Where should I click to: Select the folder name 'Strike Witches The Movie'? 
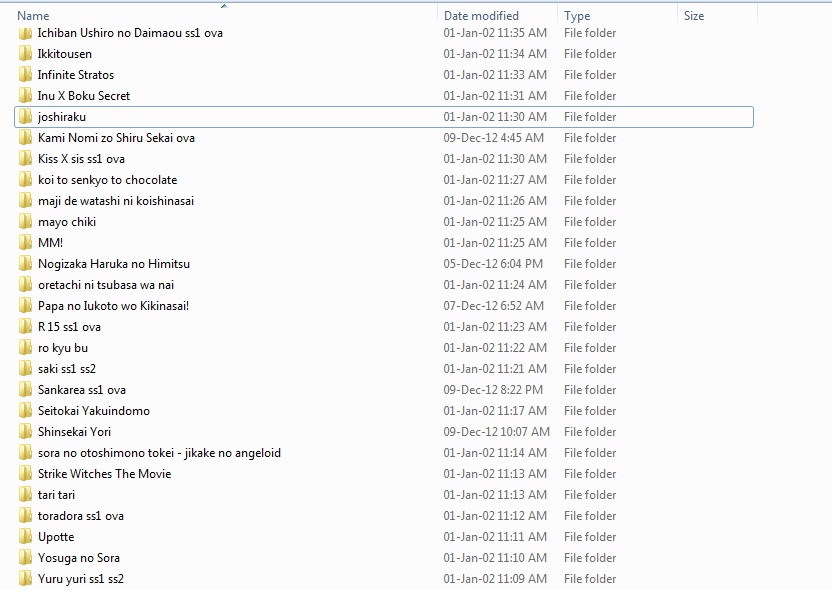[x=105, y=474]
